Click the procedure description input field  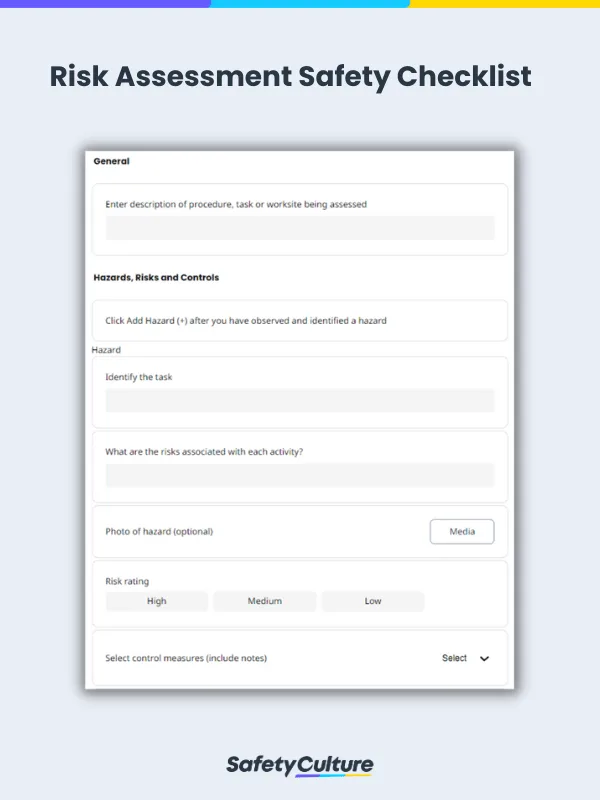pos(299,228)
